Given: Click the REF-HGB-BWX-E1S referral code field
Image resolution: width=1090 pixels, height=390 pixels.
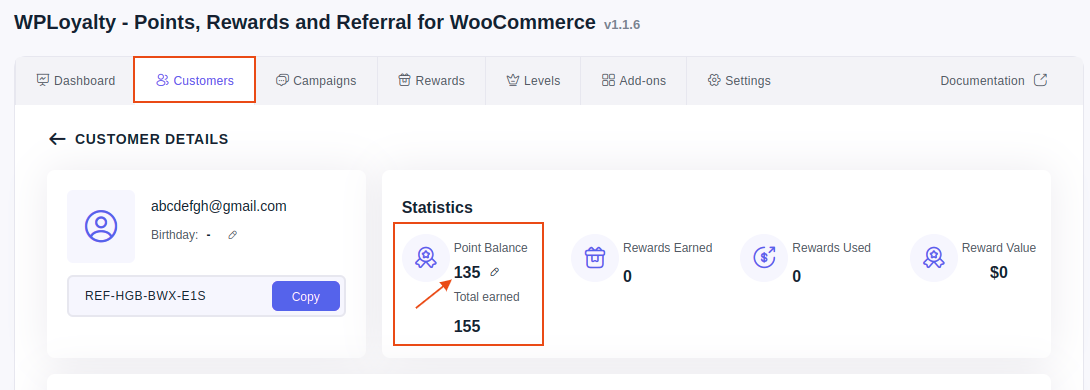Looking at the screenshot, I should (206, 296).
